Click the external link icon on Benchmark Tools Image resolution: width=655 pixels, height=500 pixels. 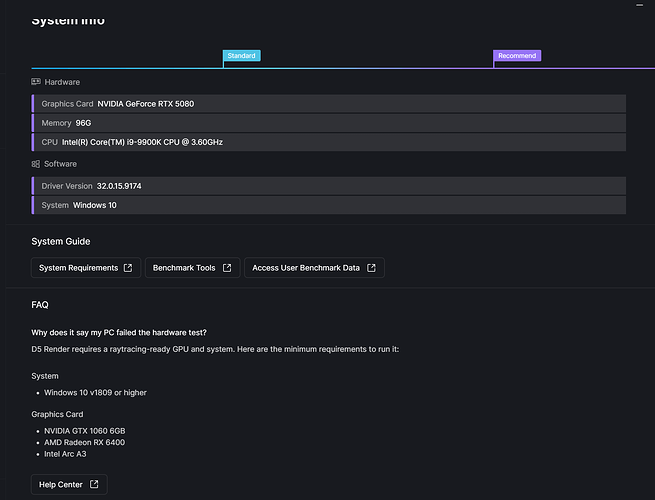click(x=227, y=268)
